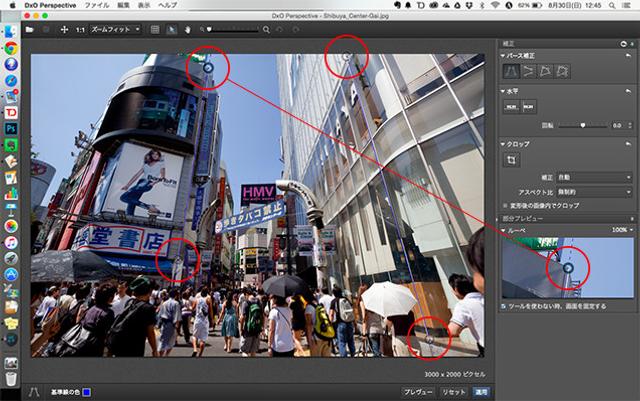The width and height of the screenshot is (640, 401).
Task: Open Photoshop from the dock
Action: coord(10,129)
